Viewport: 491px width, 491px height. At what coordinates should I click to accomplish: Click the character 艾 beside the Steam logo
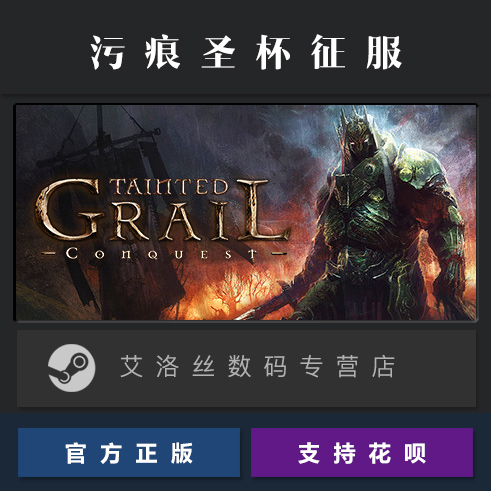click(x=132, y=366)
